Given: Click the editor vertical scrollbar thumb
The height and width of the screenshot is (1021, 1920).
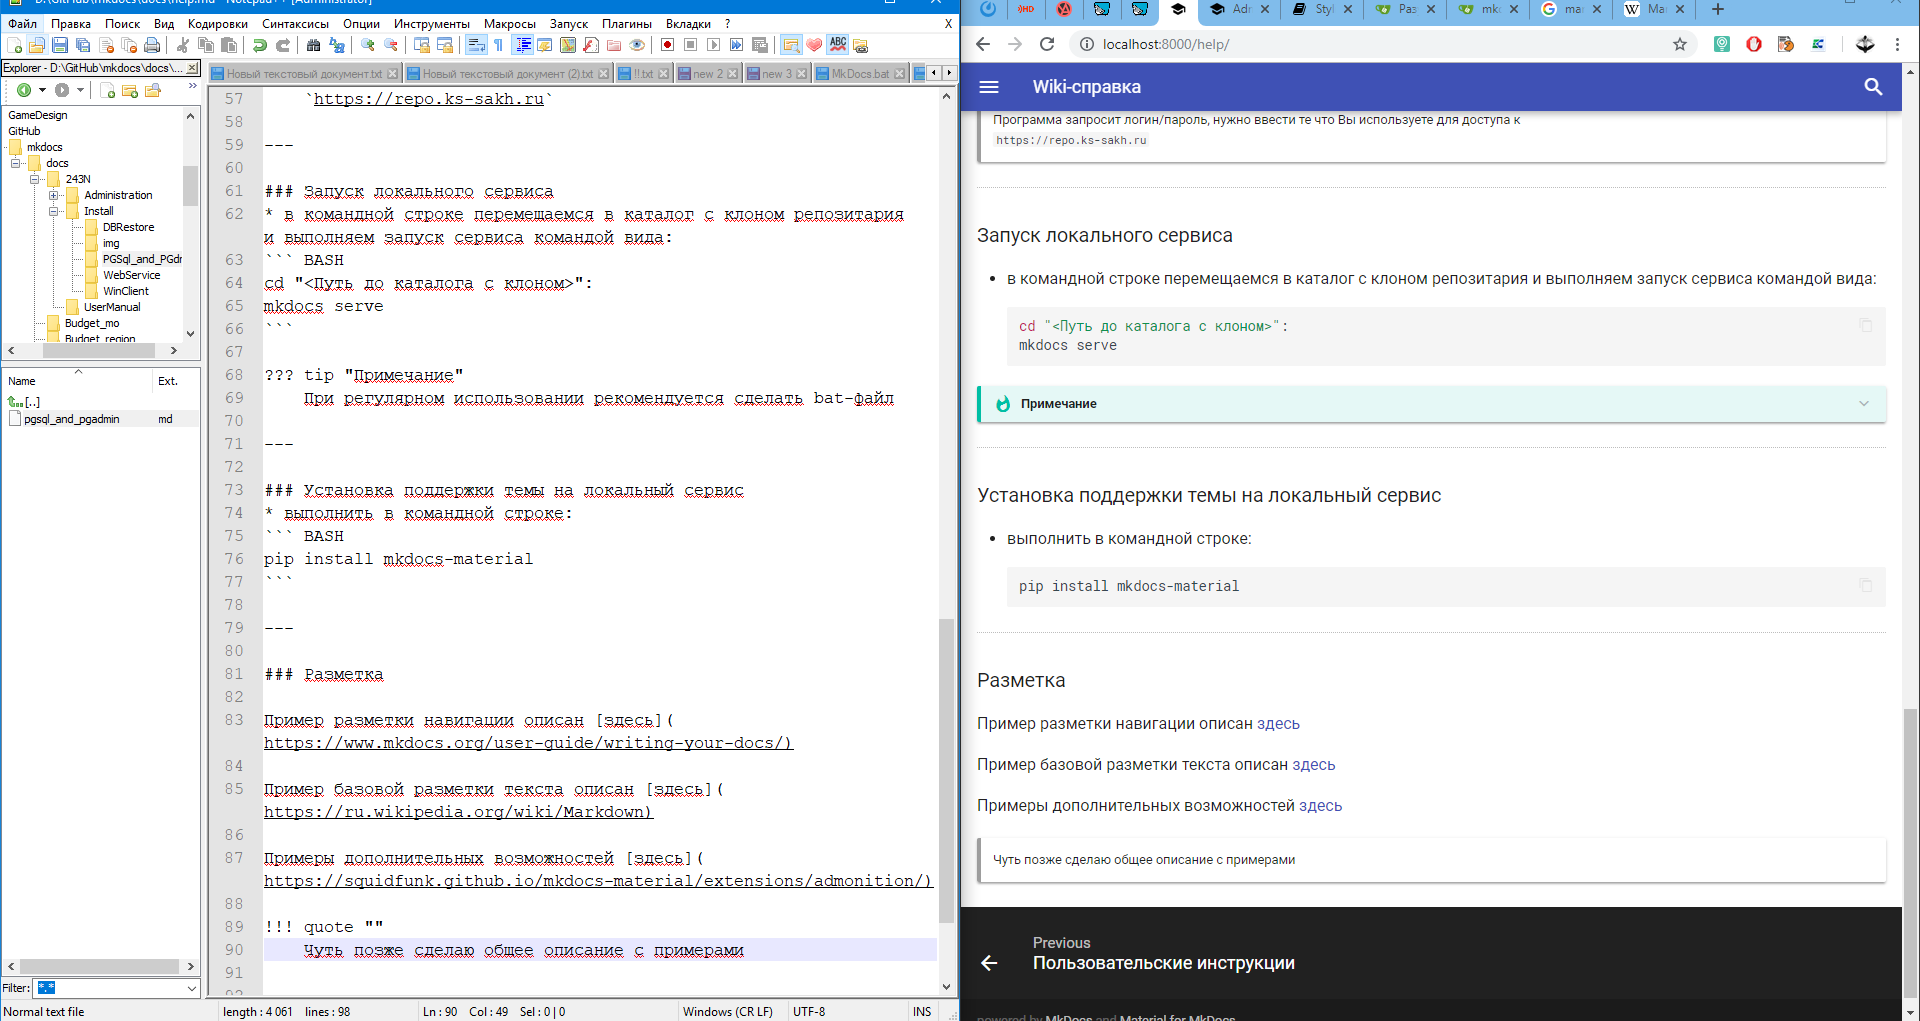Looking at the screenshot, I should (946, 770).
